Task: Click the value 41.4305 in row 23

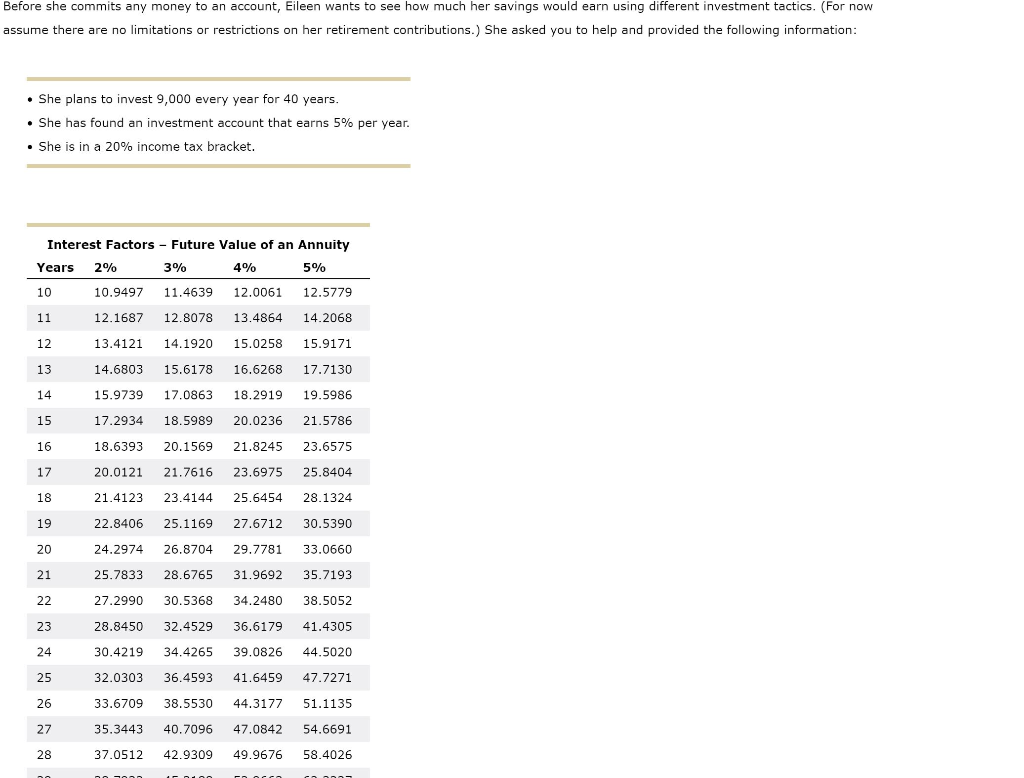Action: (x=327, y=626)
